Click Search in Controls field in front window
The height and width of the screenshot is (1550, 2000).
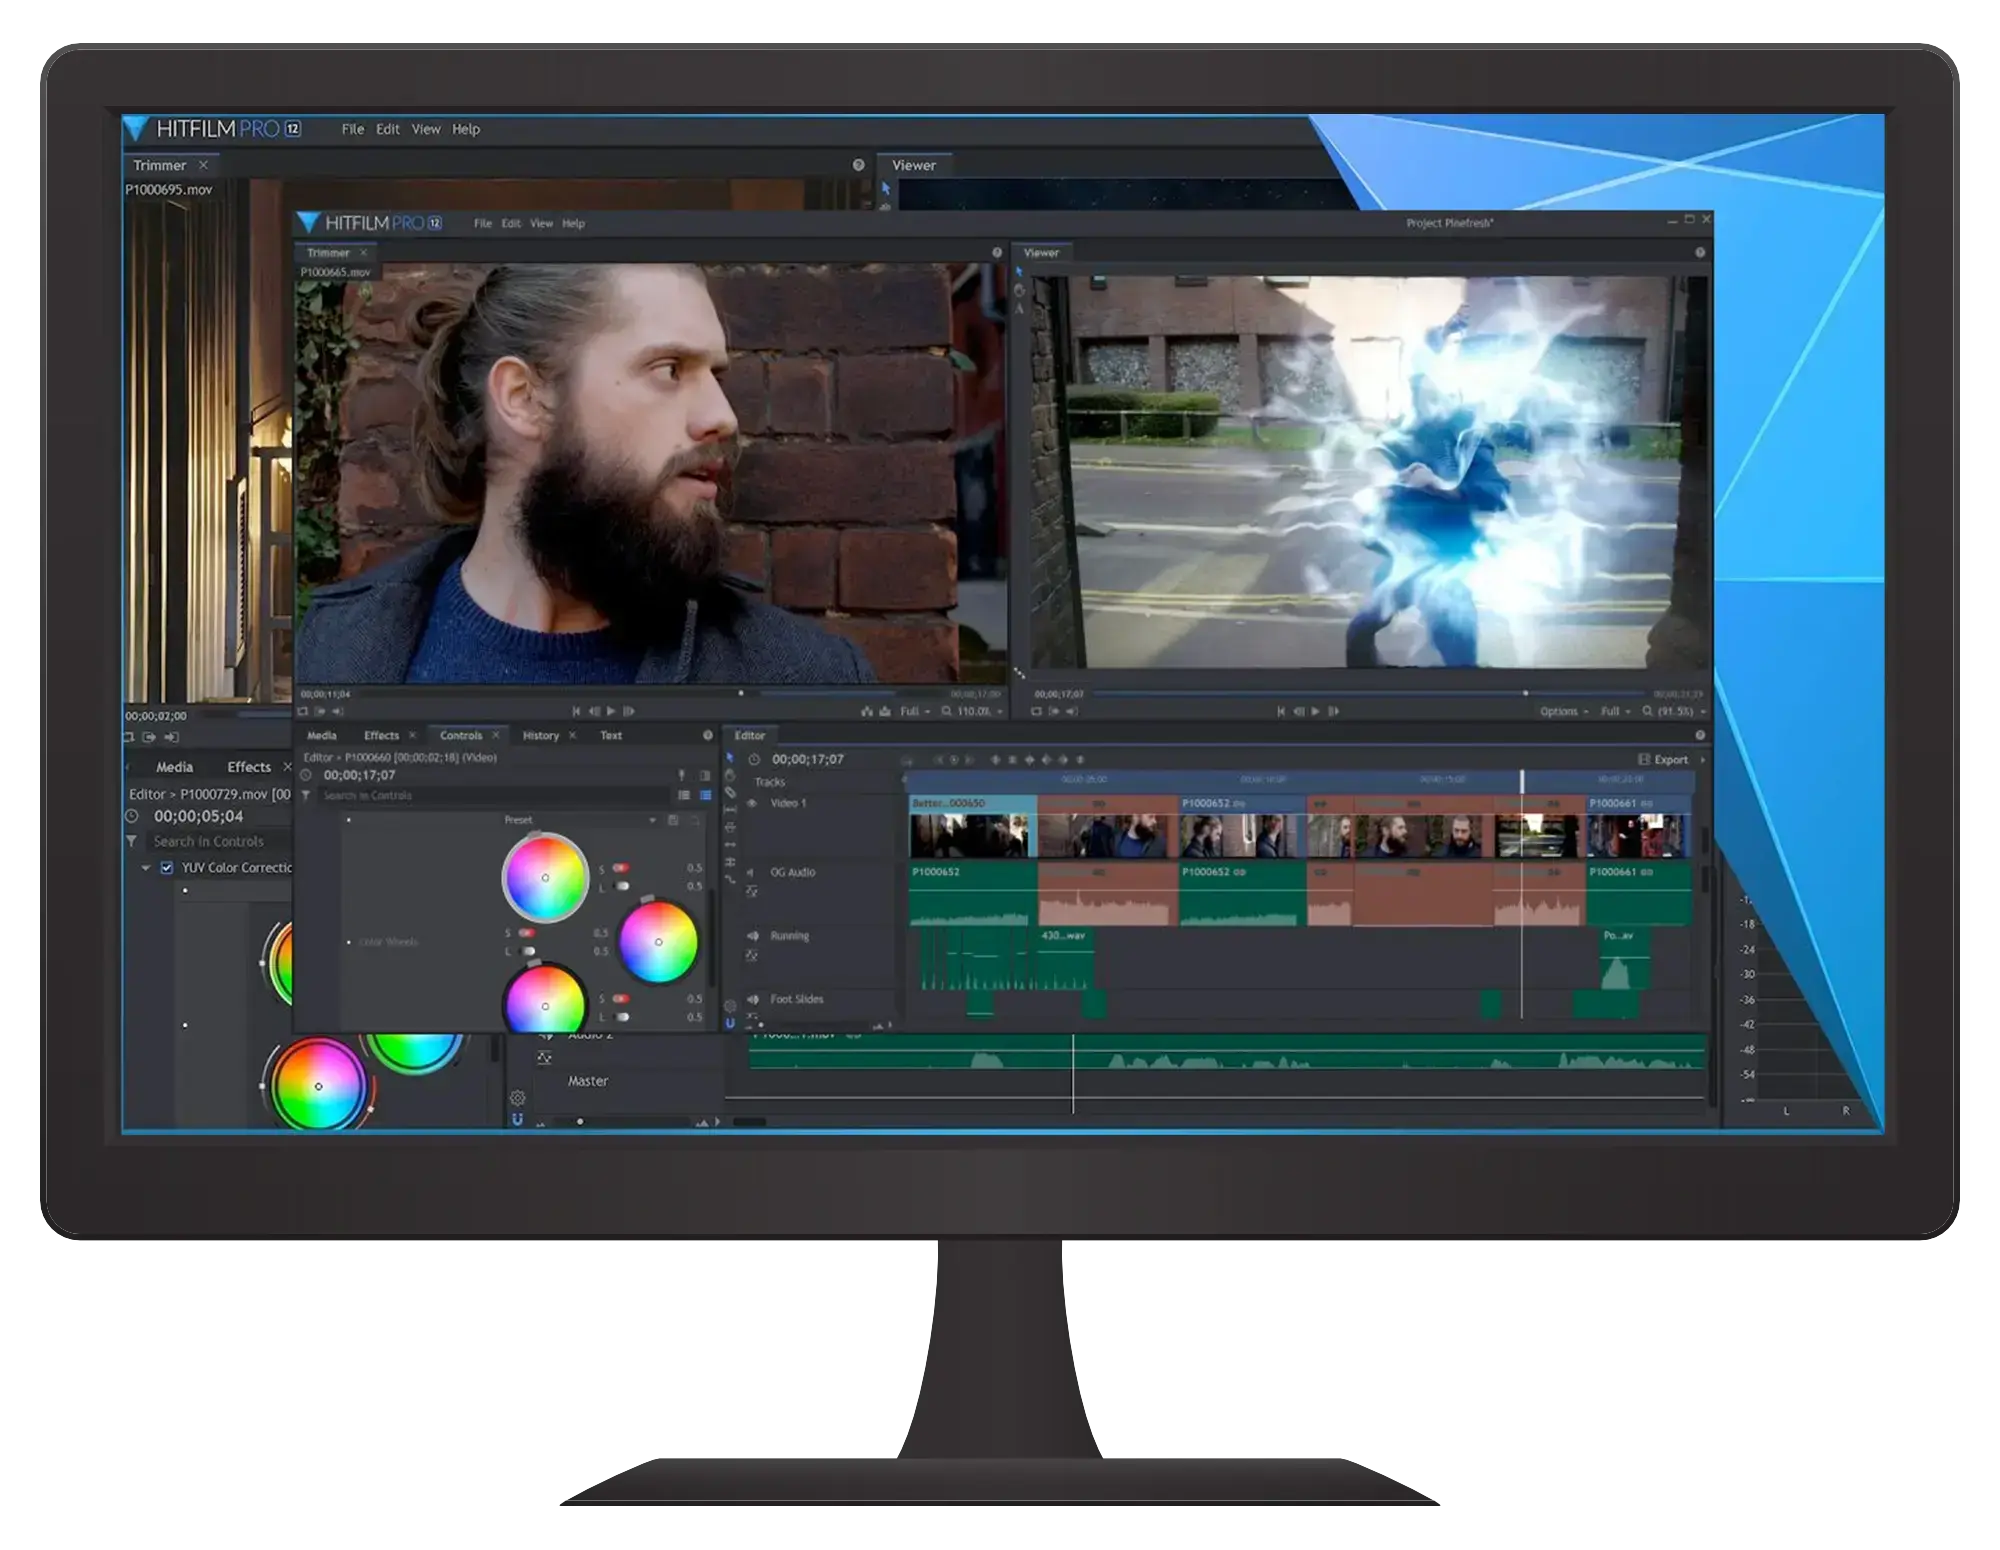click(x=494, y=795)
